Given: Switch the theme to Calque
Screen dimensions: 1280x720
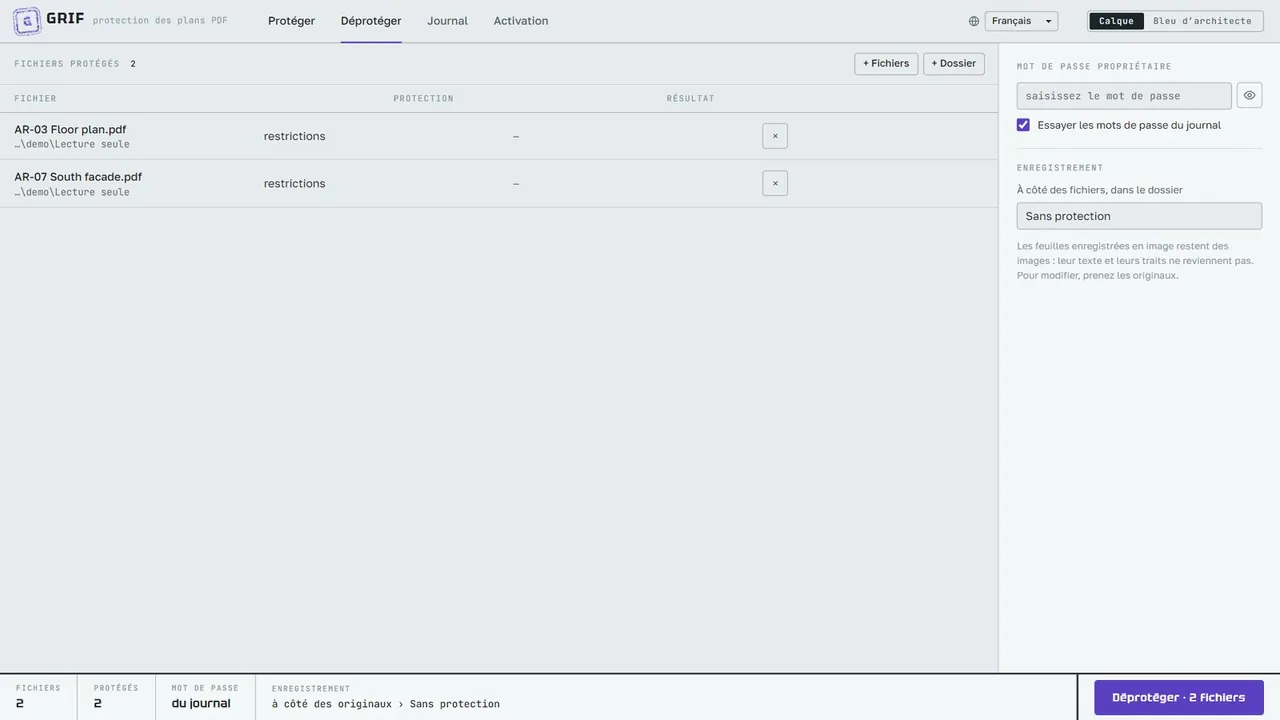Looking at the screenshot, I should click(1116, 21).
